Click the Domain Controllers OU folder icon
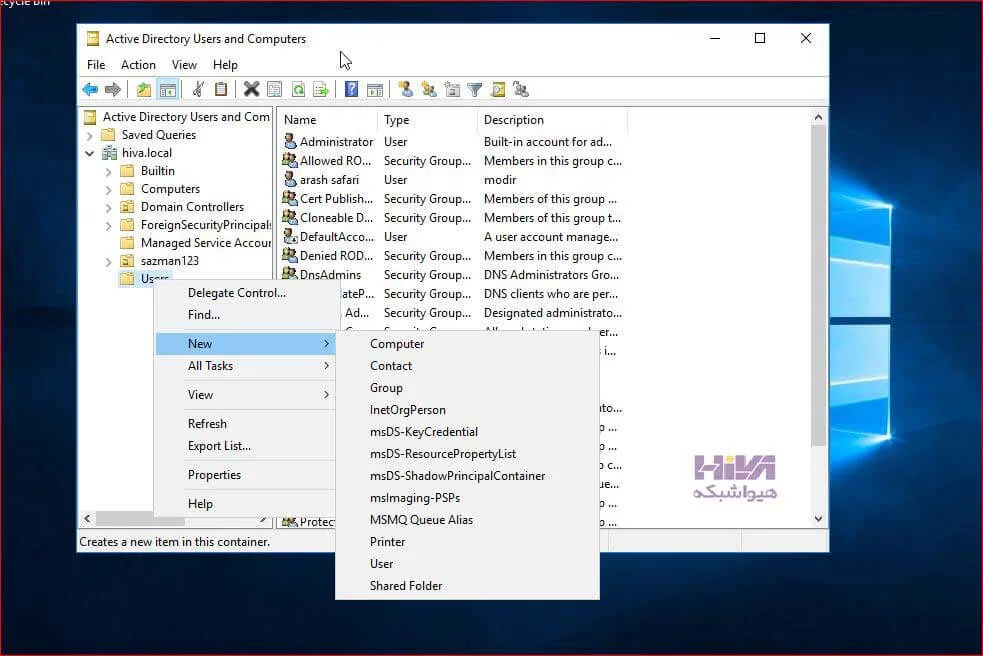 [127, 206]
